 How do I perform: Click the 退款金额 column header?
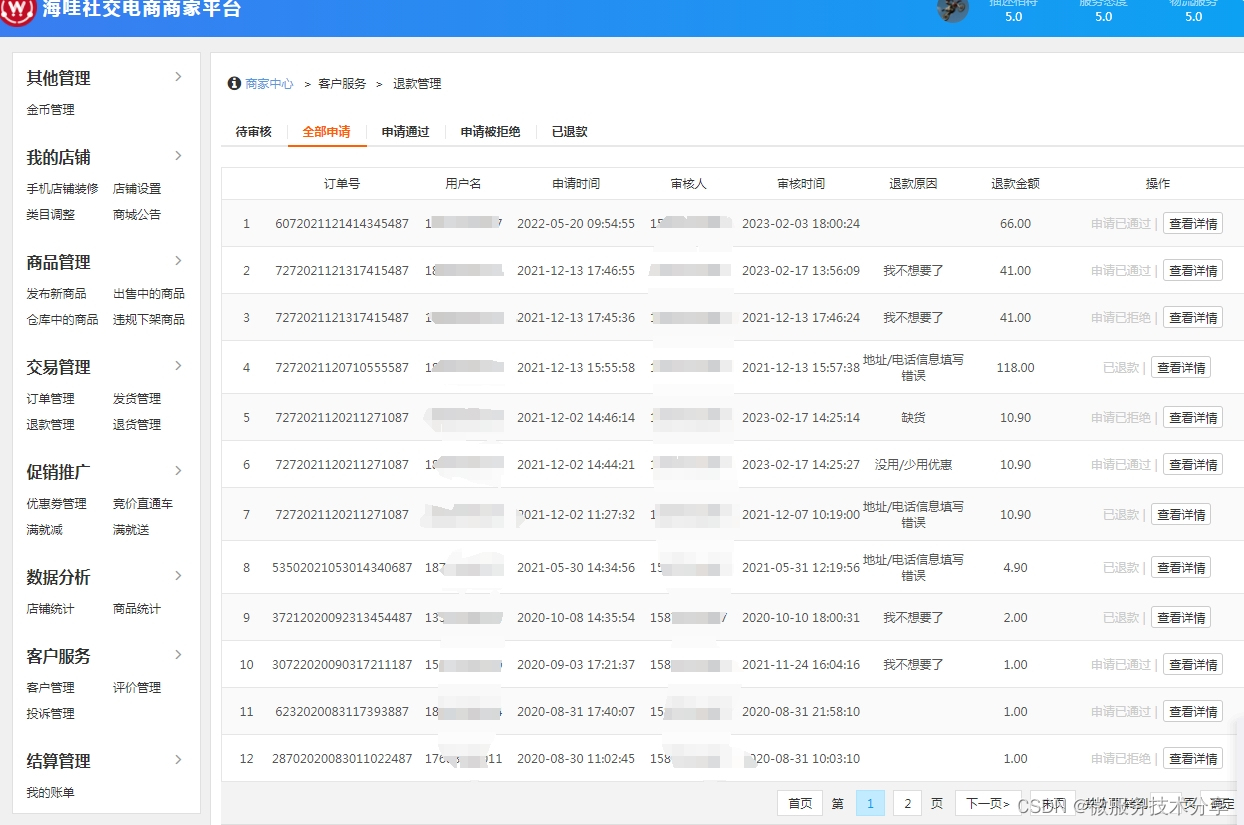point(1015,184)
